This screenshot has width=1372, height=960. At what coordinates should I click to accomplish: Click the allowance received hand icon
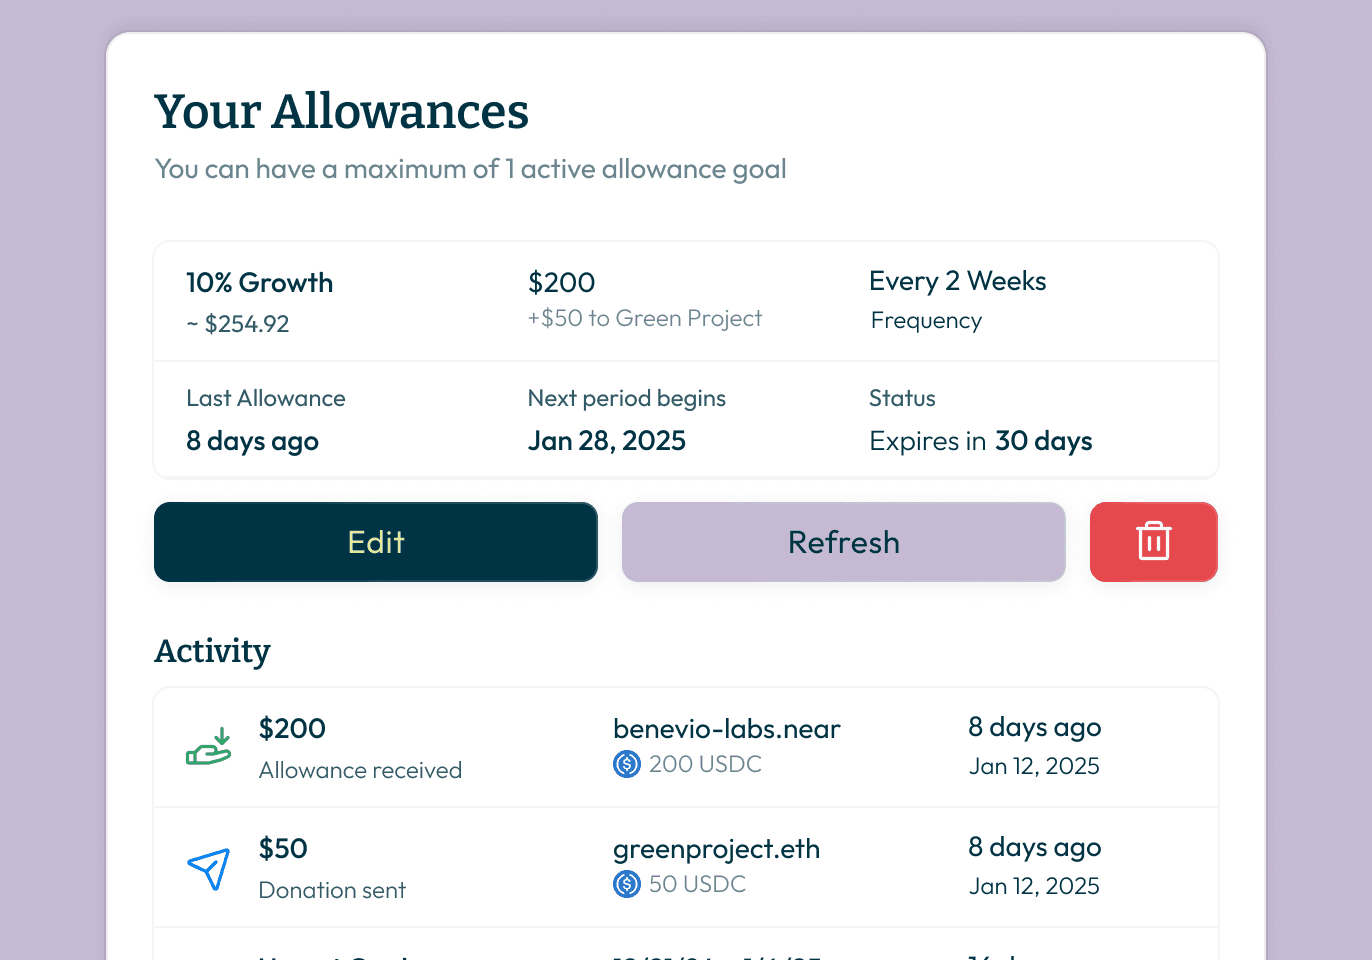click(209, 747)
